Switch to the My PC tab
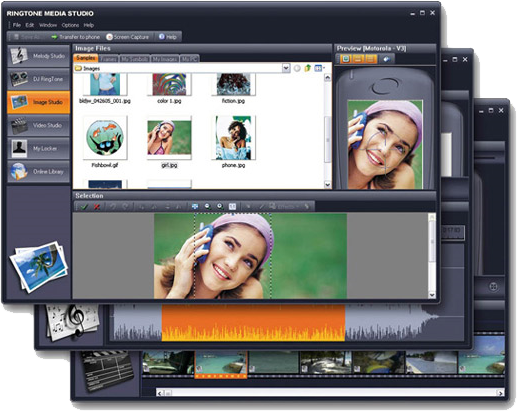Screen dimensions: 517x411 [x=189, y=59]
